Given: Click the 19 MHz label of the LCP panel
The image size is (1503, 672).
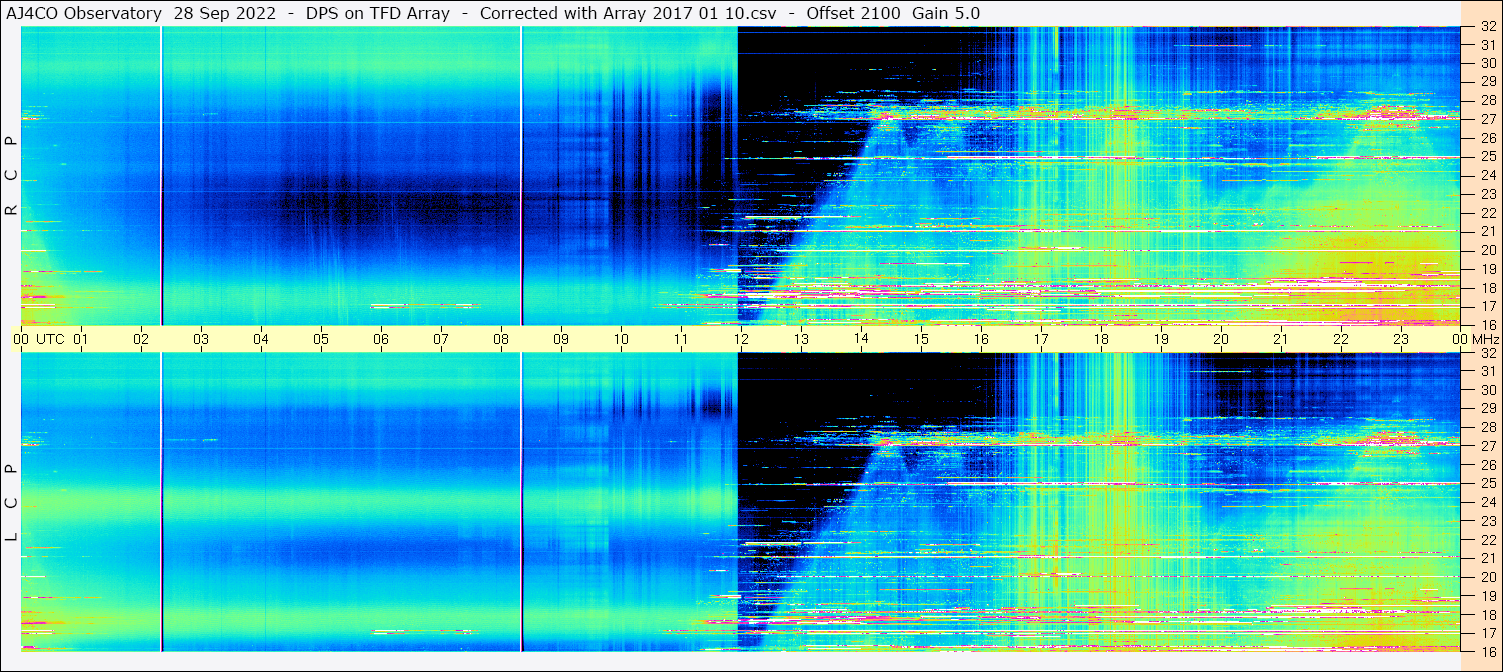Looking at the screenshot, I should pyautogui.click(x=1487, y=596).
